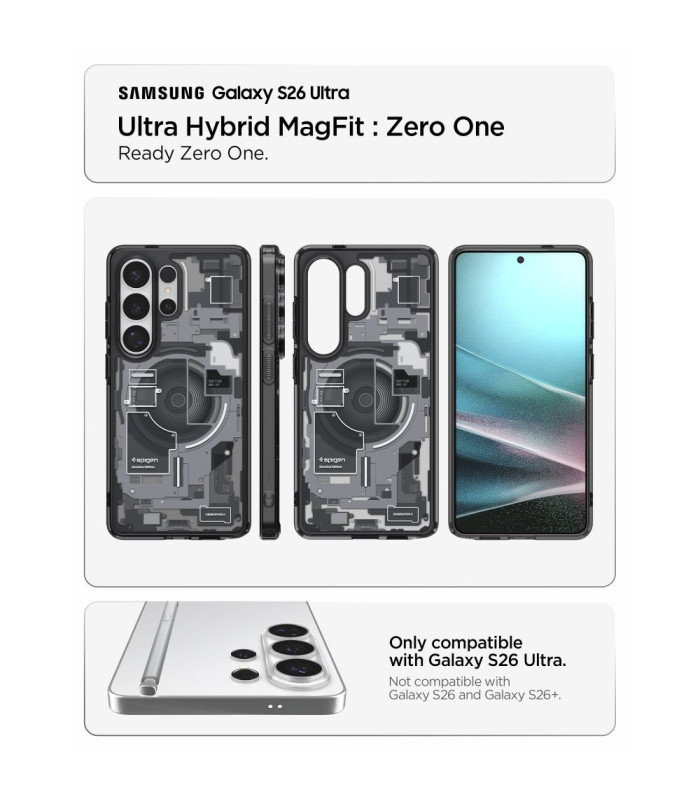
Task: Select Only compatible with Galaxy S26 Ultra text
Action: [x=478, y=651]
